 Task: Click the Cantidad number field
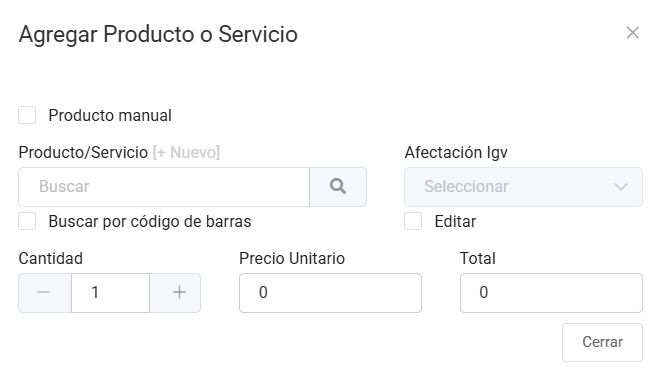pos(110,293)
